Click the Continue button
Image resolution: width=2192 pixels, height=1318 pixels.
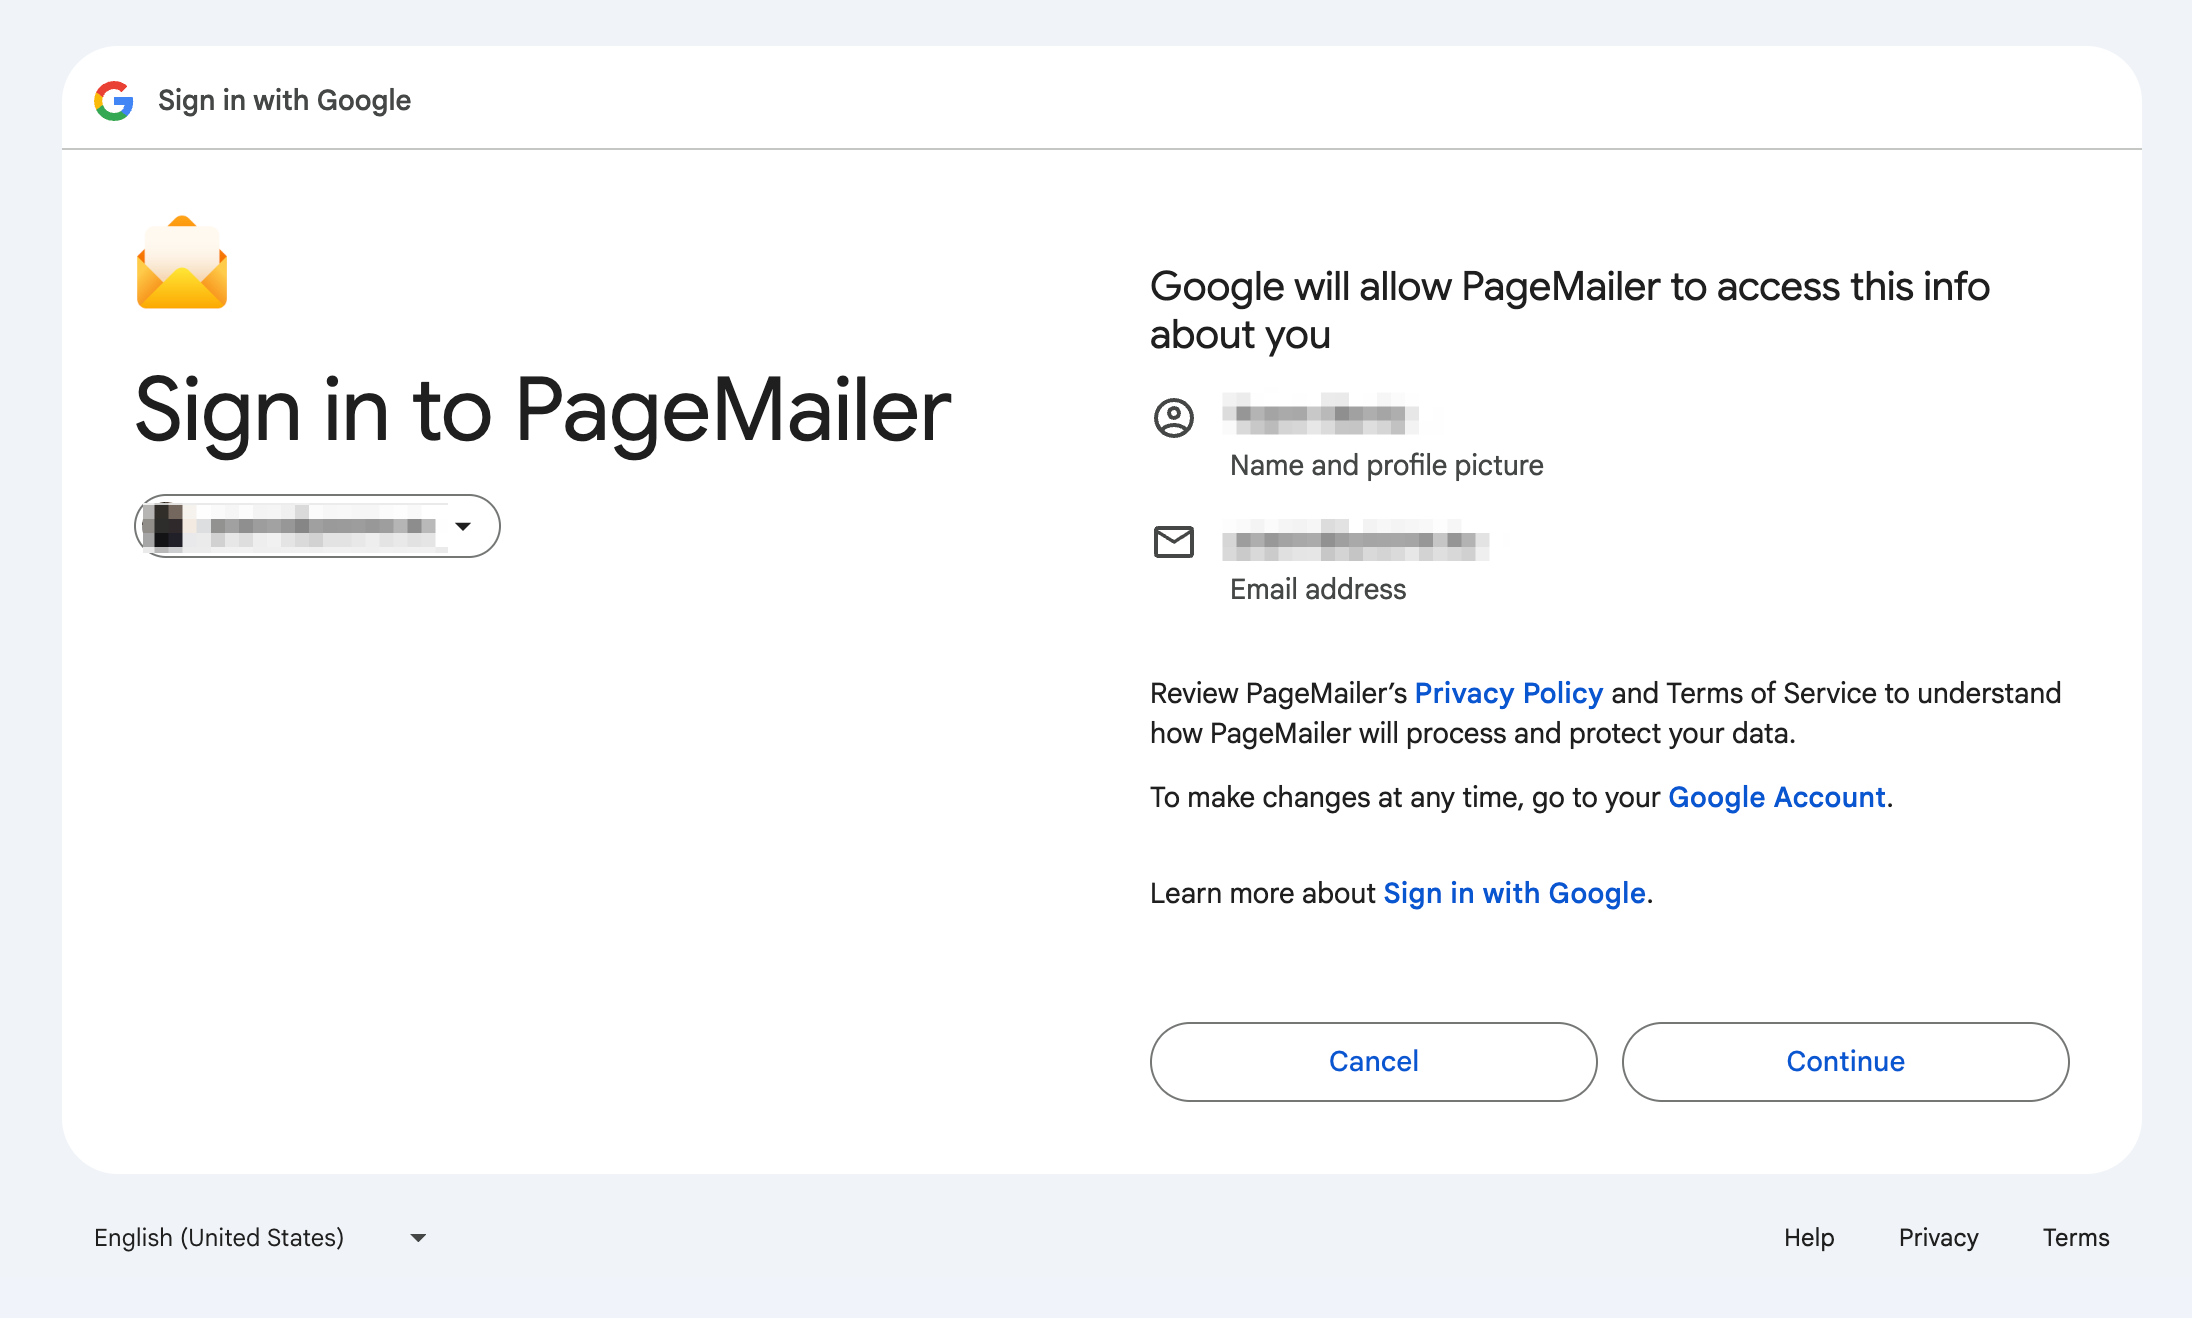click(x=1845, y=1061)
